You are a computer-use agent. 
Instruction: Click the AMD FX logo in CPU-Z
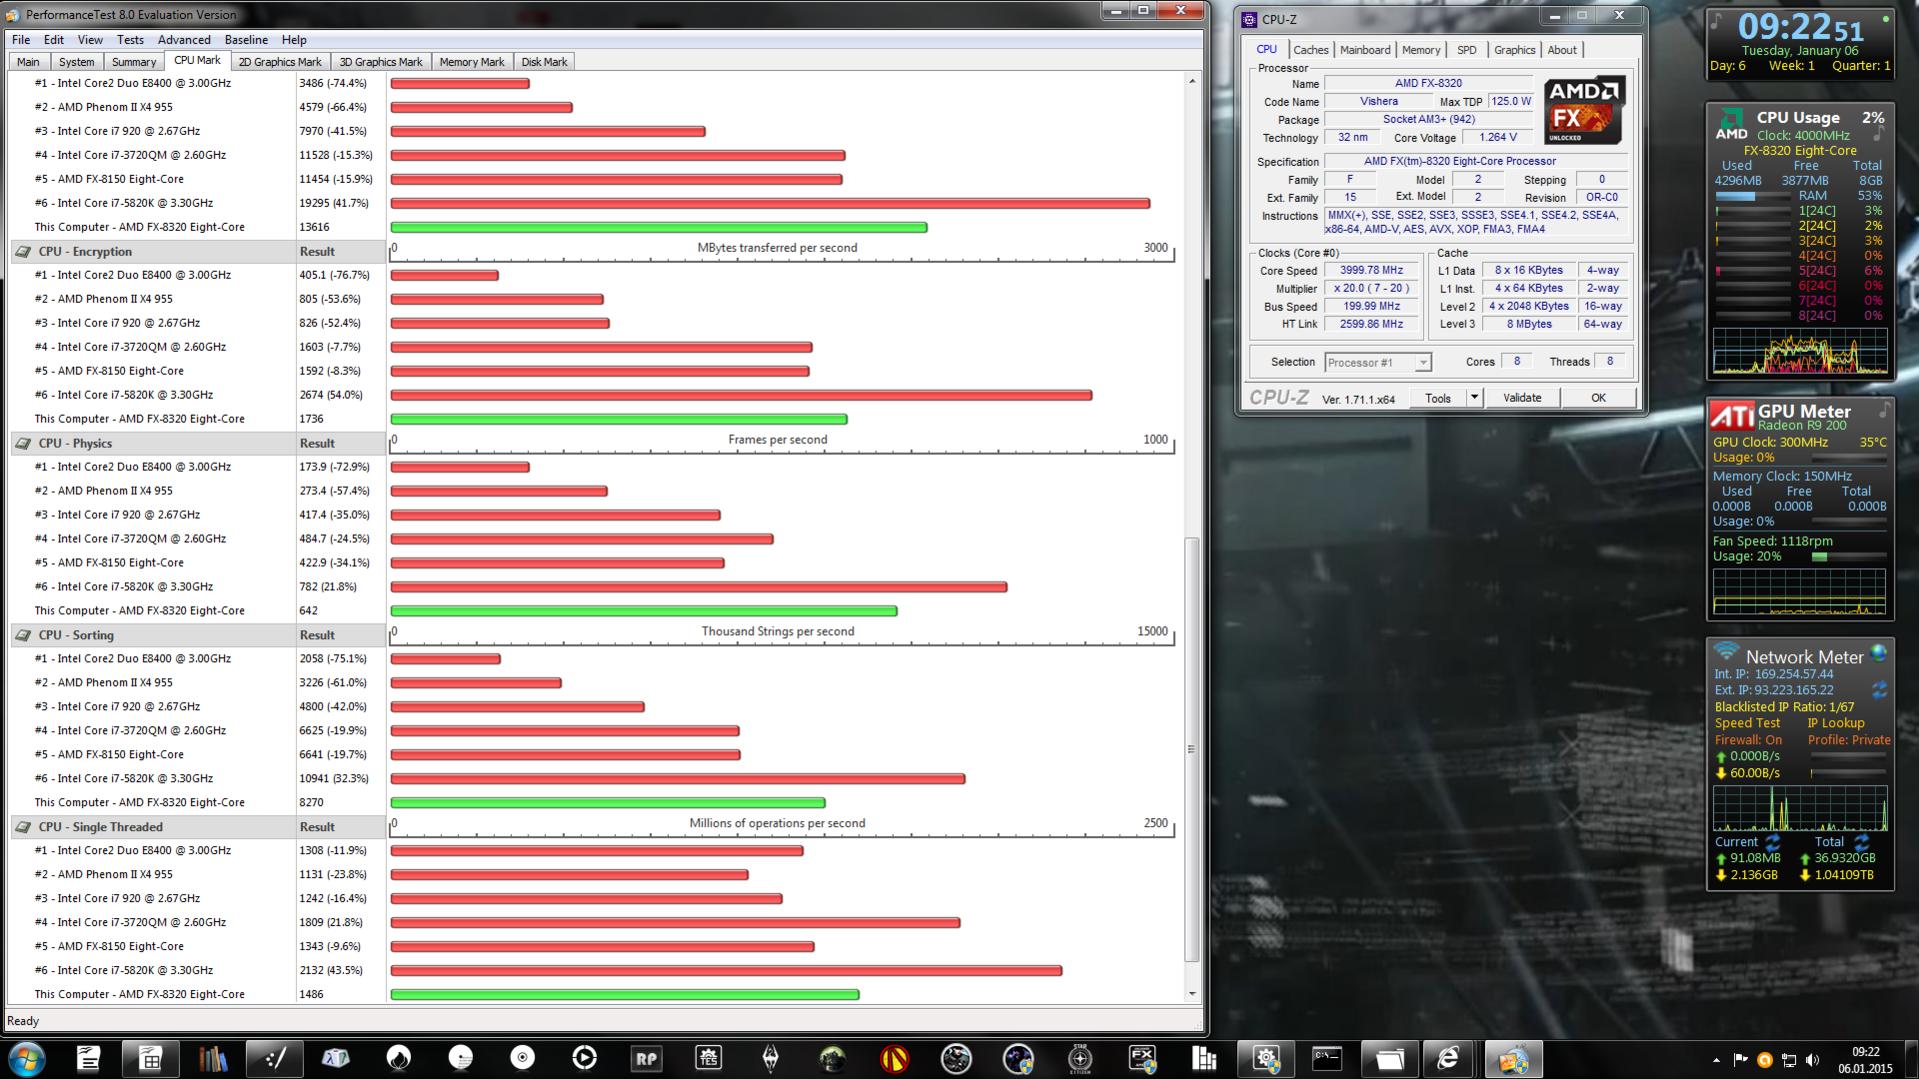[x=1584, y=111]
